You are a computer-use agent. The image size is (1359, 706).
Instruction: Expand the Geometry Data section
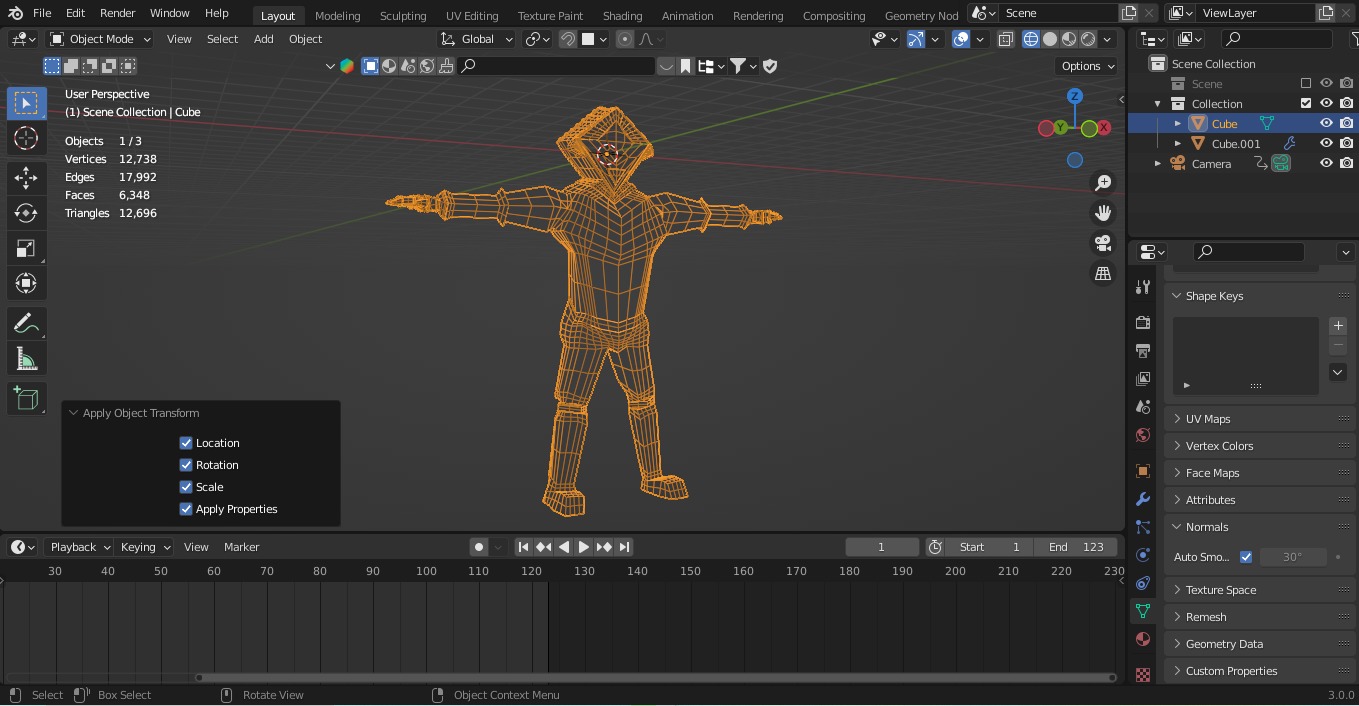(x=1224, y=644)
